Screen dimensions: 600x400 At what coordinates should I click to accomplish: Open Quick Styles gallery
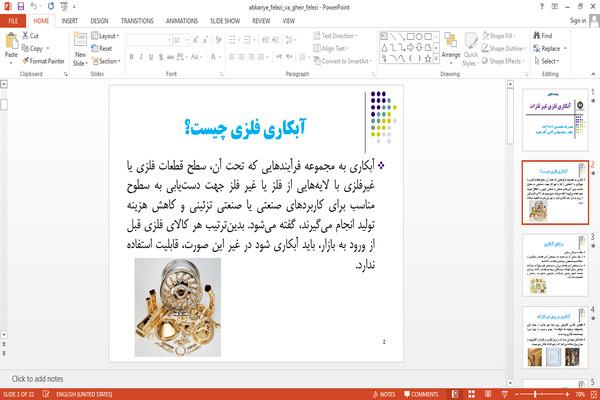pos(471,49)
